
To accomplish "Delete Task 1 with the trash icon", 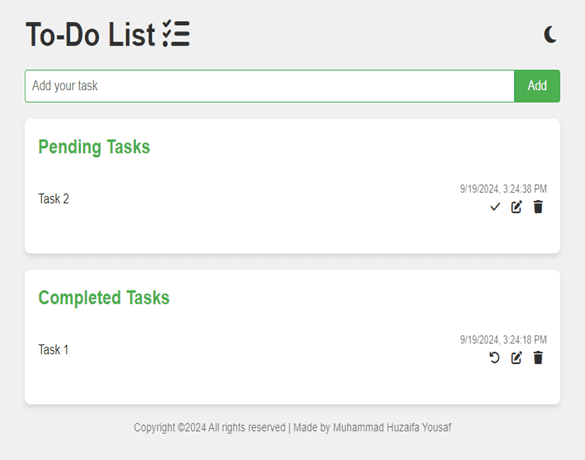I will (538, 357).
